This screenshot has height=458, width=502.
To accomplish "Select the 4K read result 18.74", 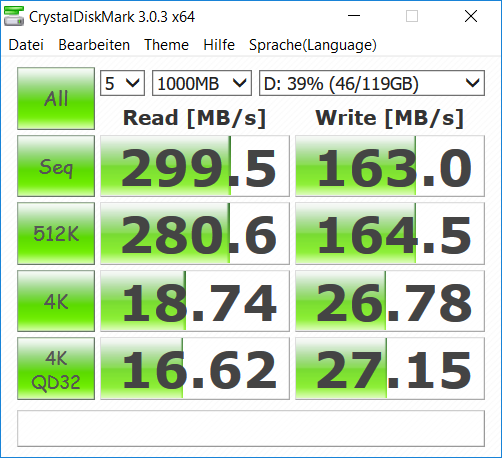I will click(x=195, y=301).
